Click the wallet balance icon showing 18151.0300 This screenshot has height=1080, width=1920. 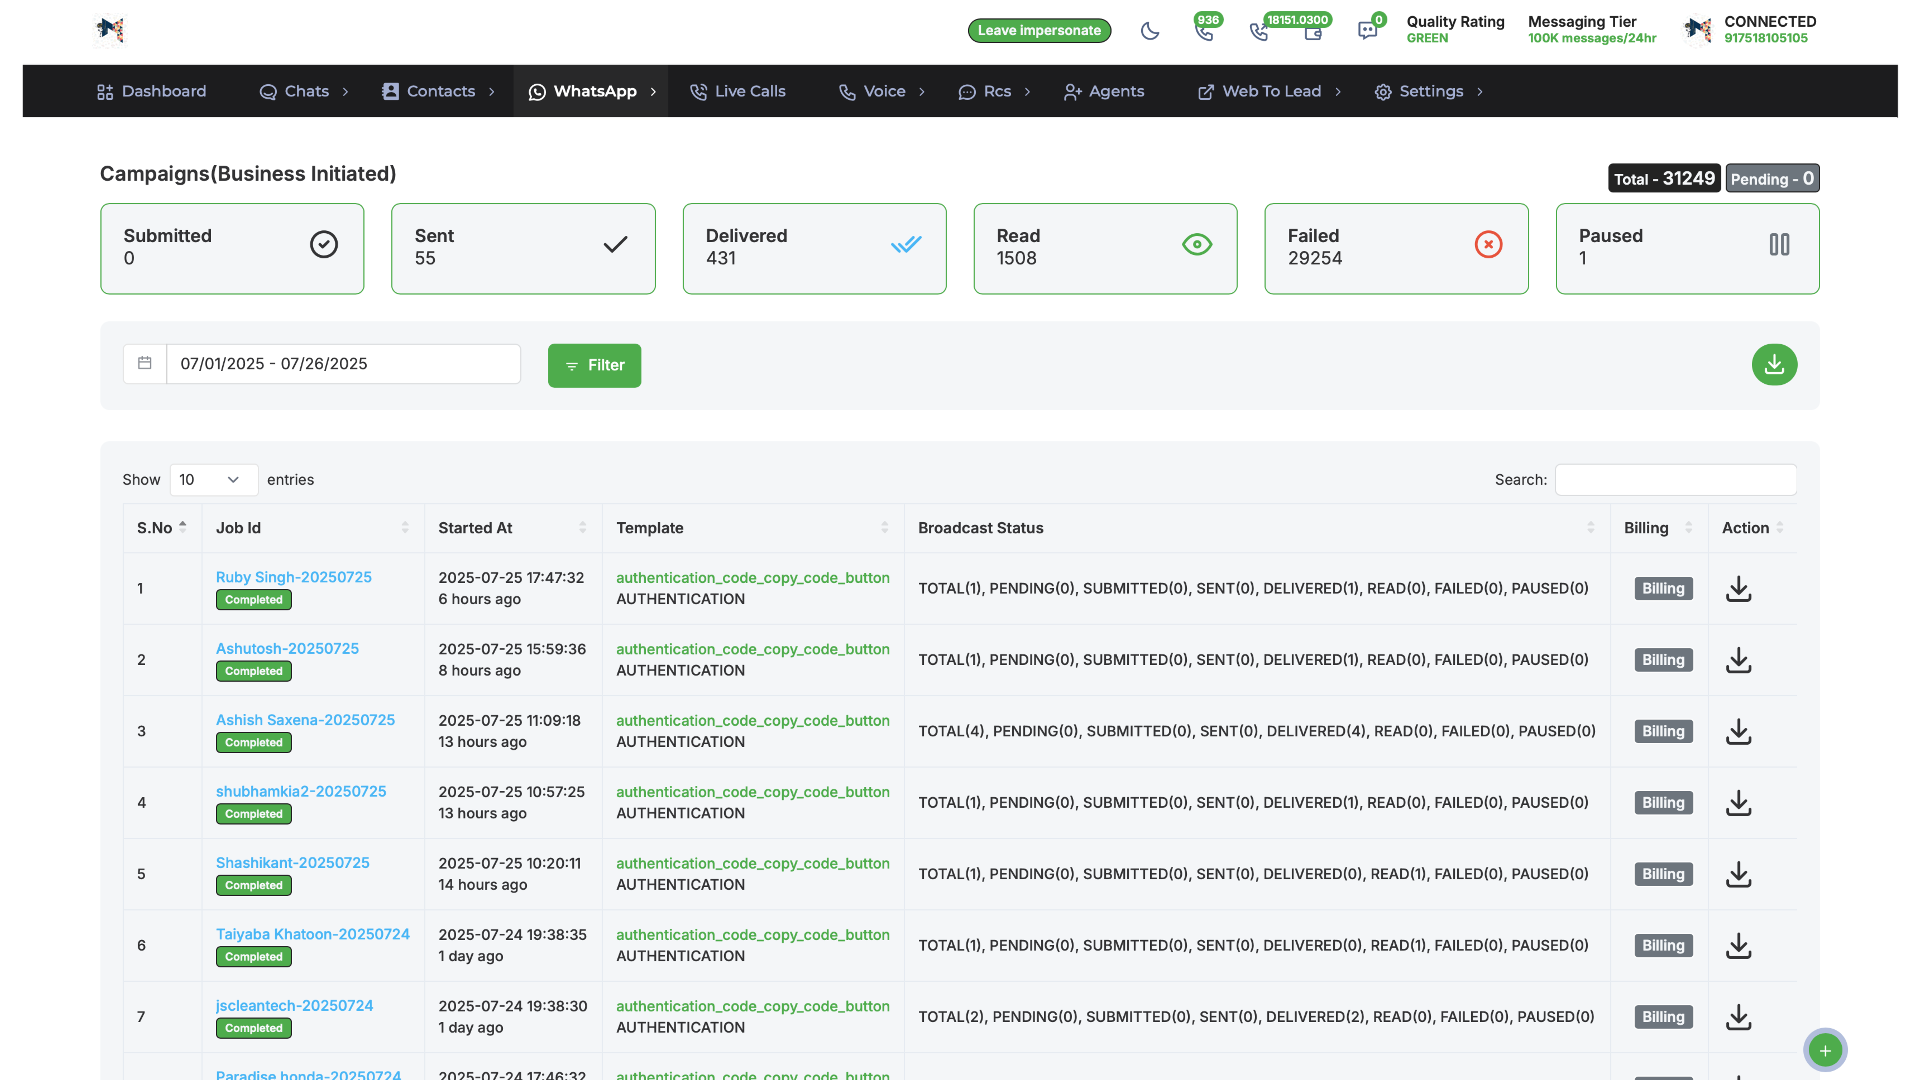(x=1313, y=33)
